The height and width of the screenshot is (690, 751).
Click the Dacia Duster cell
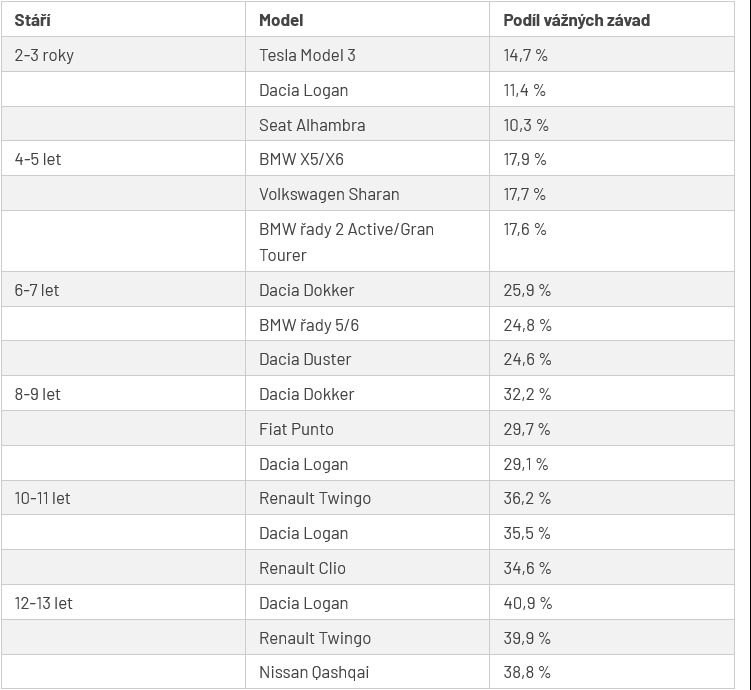(367, 359)
